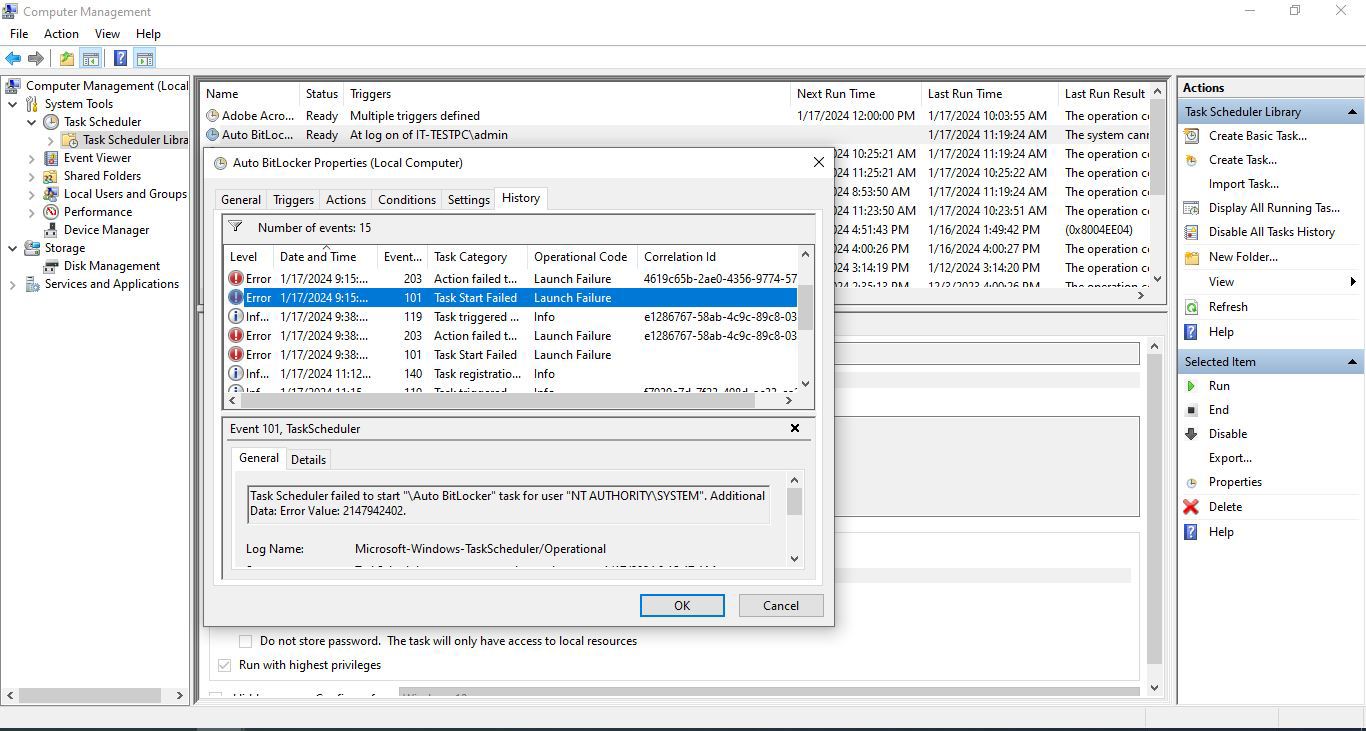Viewport: 1366px width, 731px height.
Task: Click the event filter funnel icon
Action: 235,227
